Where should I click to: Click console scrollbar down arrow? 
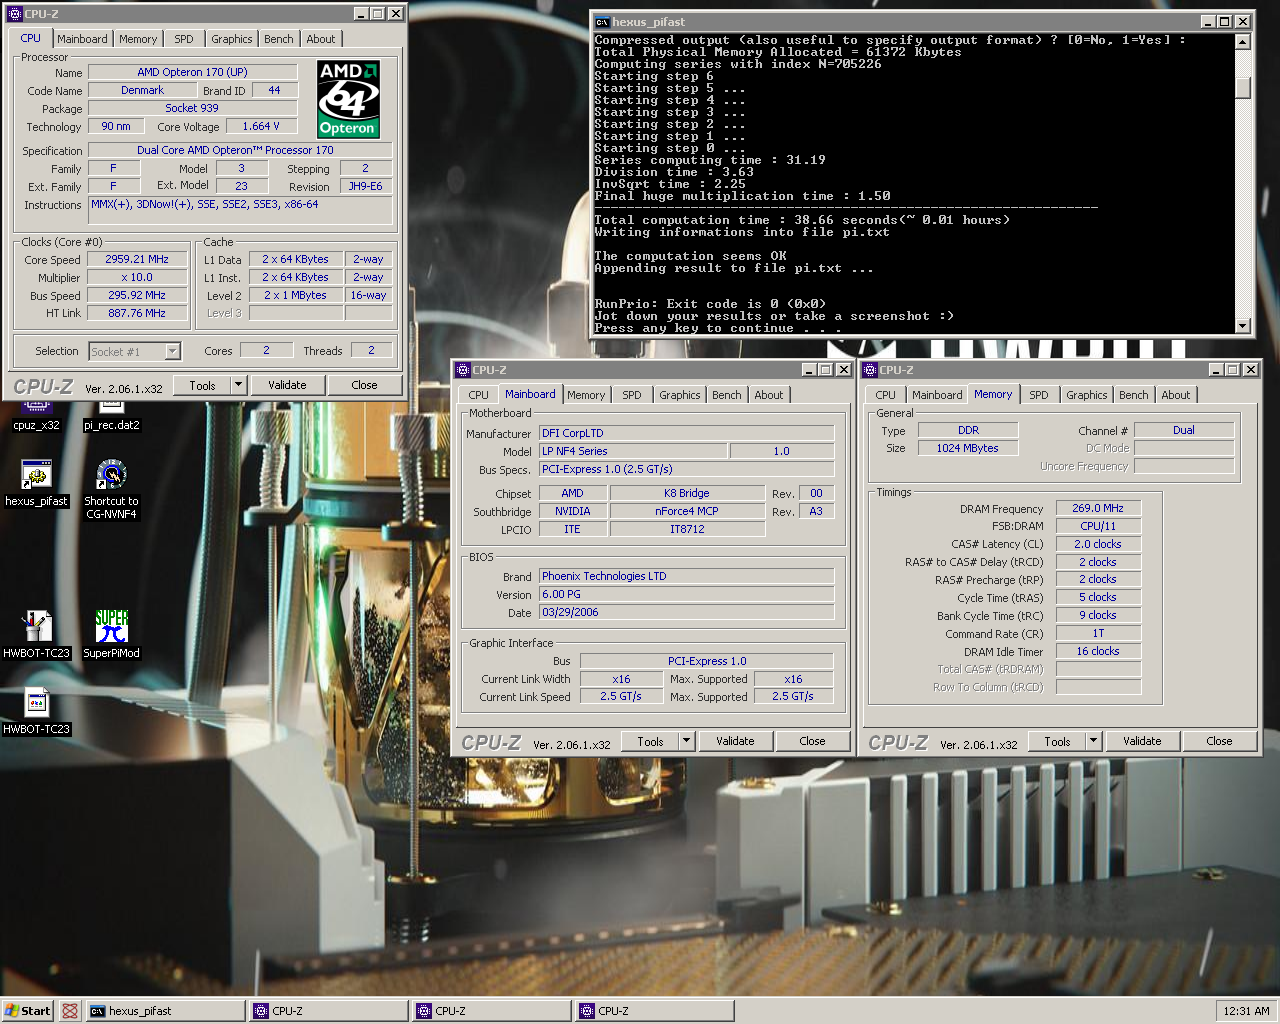click(1243, 326)
